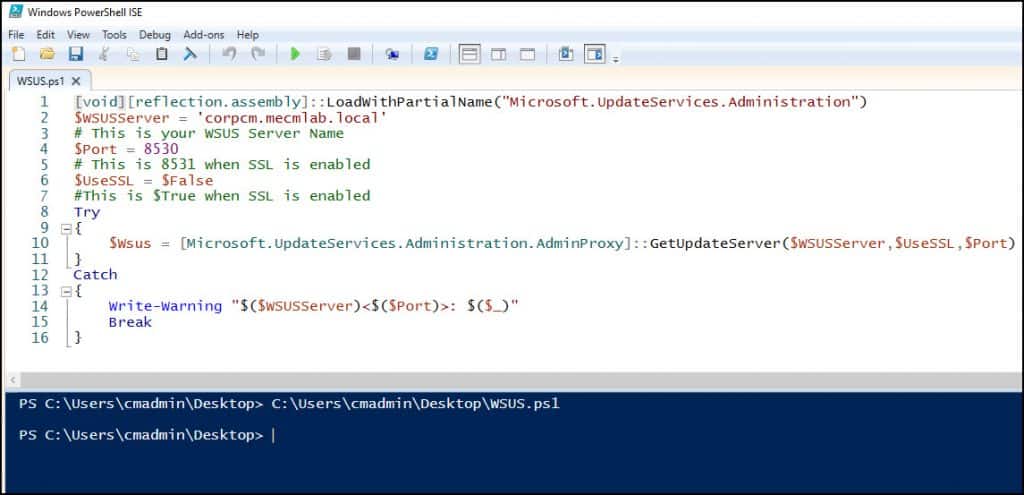Viewport: 1024px width, 495px height.
Task: Click the Open script folder icon
Action: coord(46,54)
